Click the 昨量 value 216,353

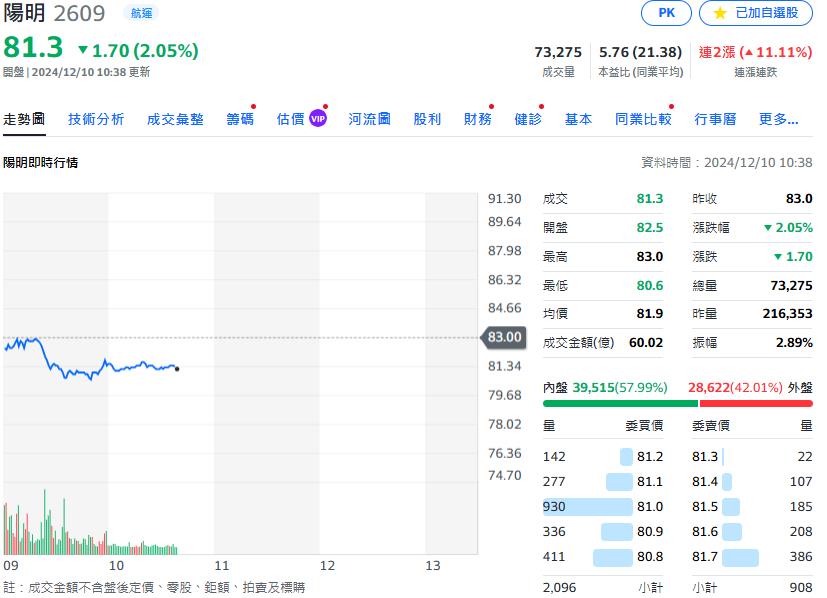click(x=787, y=314)
